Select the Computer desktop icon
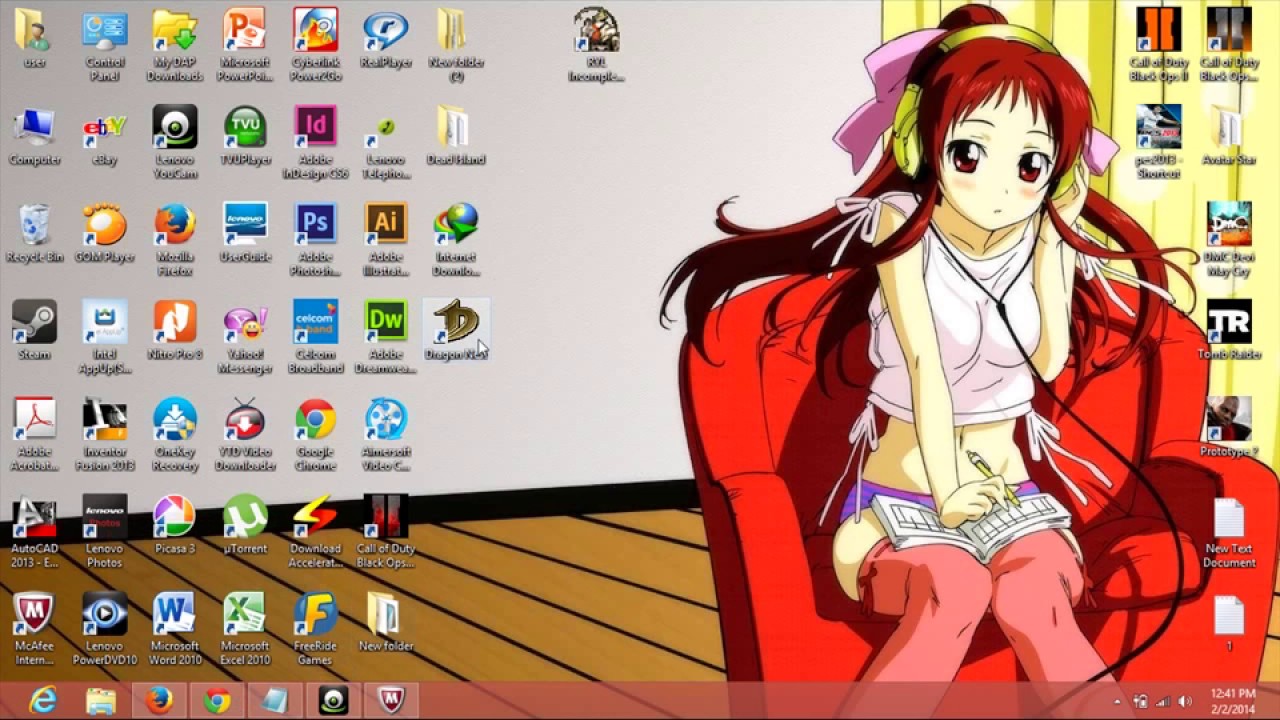Viewport: 1280px width, 720px height. (35, 136)
